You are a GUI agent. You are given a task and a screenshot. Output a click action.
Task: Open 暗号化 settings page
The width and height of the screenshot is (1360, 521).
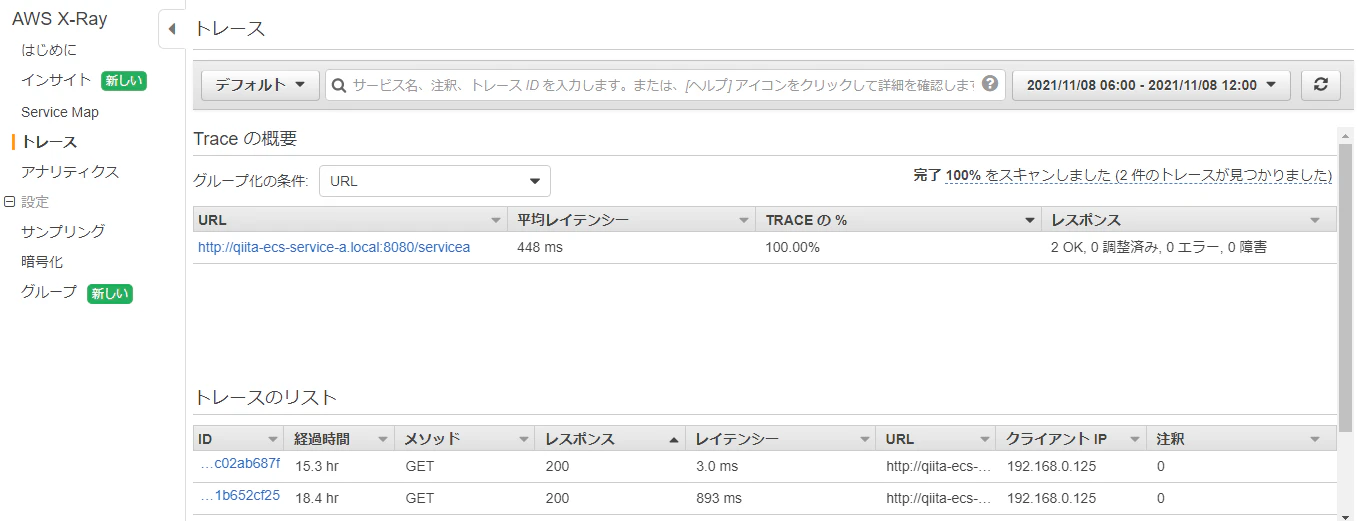[42, 262]
